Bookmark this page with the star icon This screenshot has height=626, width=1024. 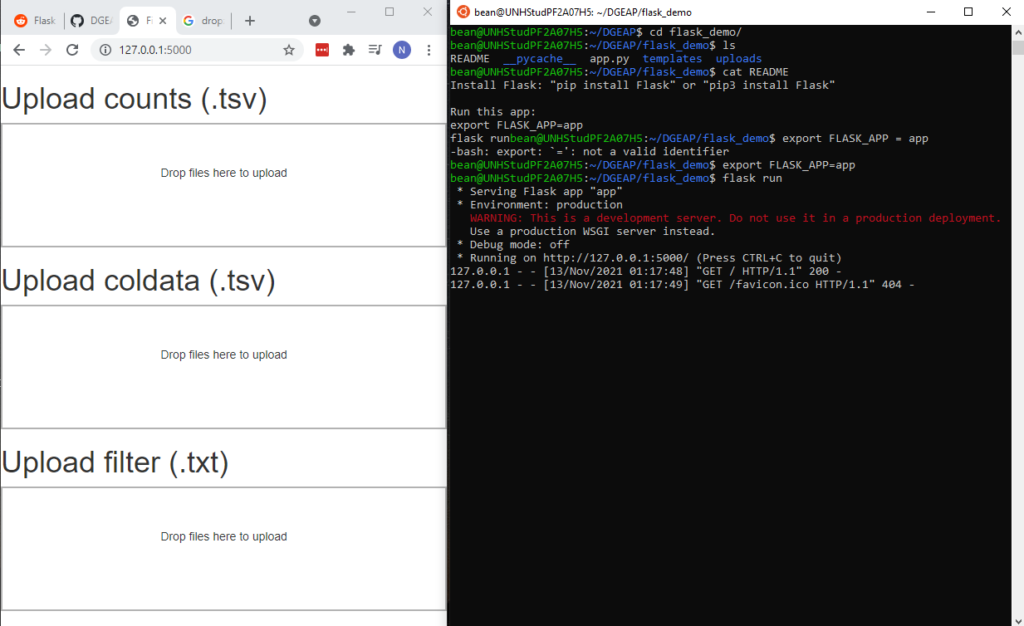[x=289, y=50]
